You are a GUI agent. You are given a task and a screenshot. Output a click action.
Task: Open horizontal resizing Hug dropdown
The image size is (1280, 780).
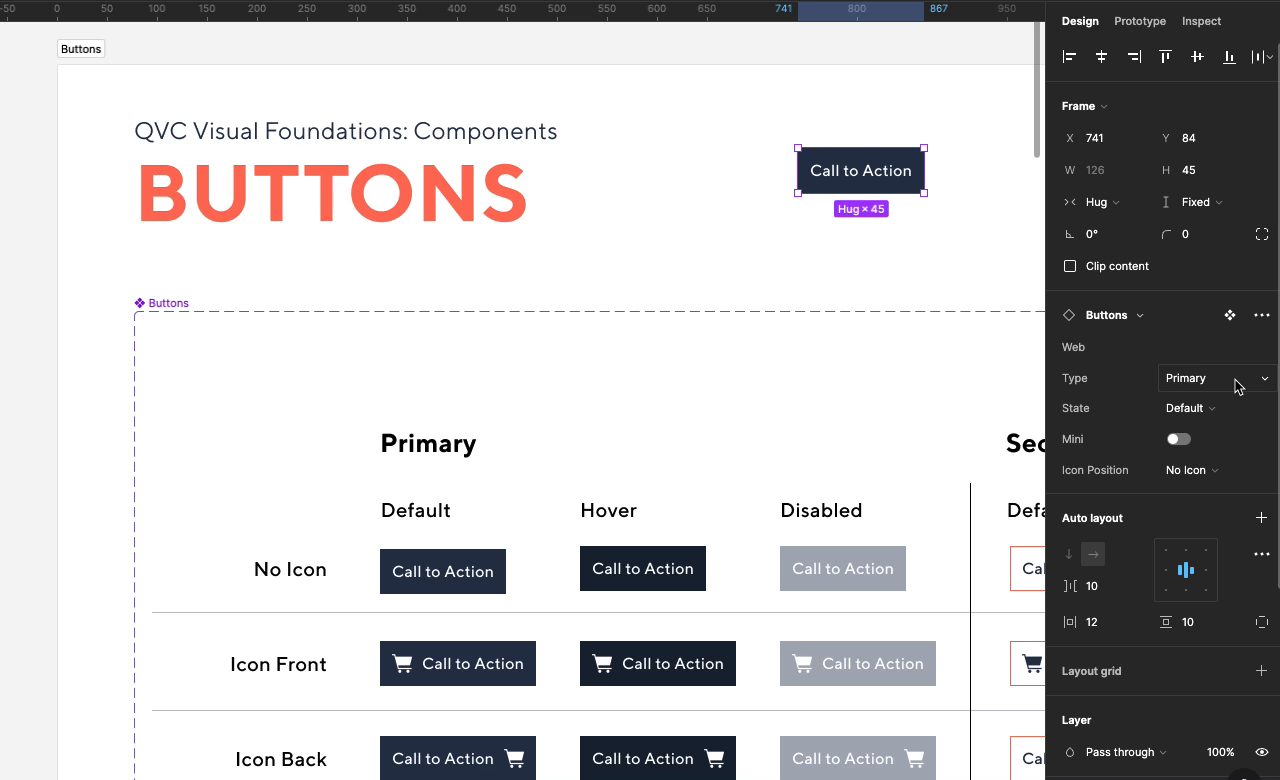pos(1102,202)
